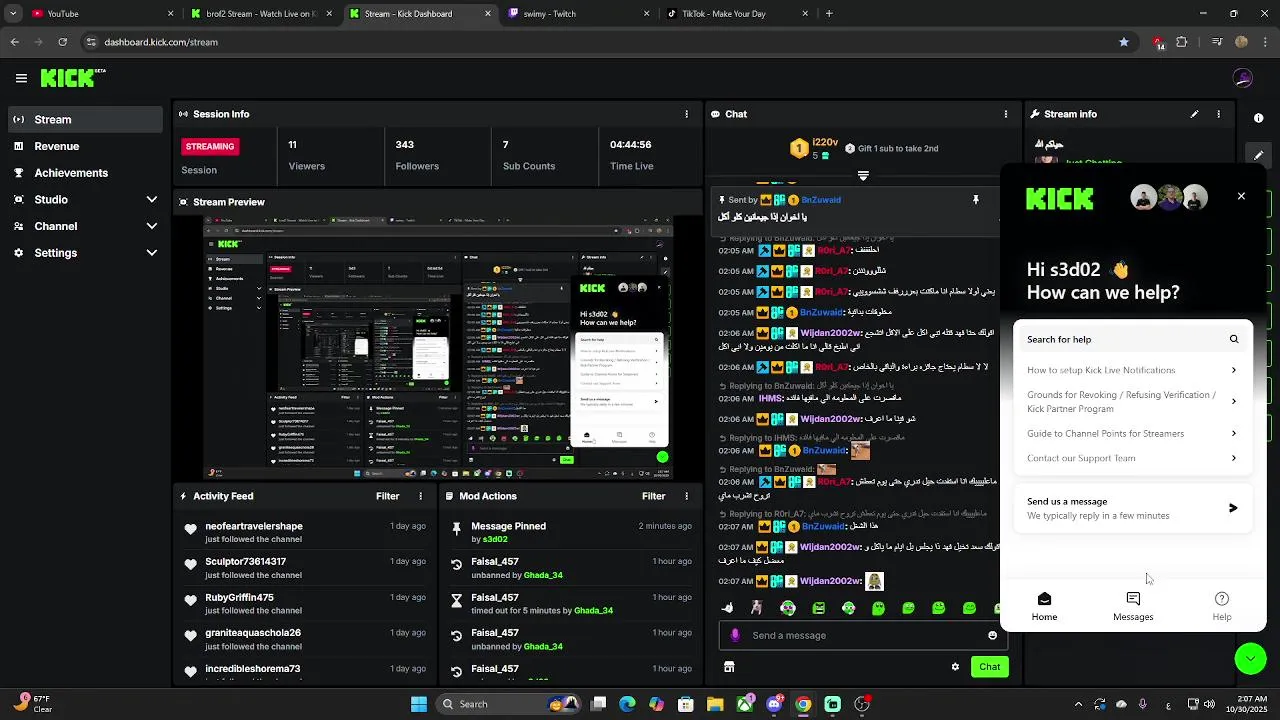This screenshot has height=720, width=1280.
Task: Insert the first quick emote in chat bar
Action: [727, 608]
